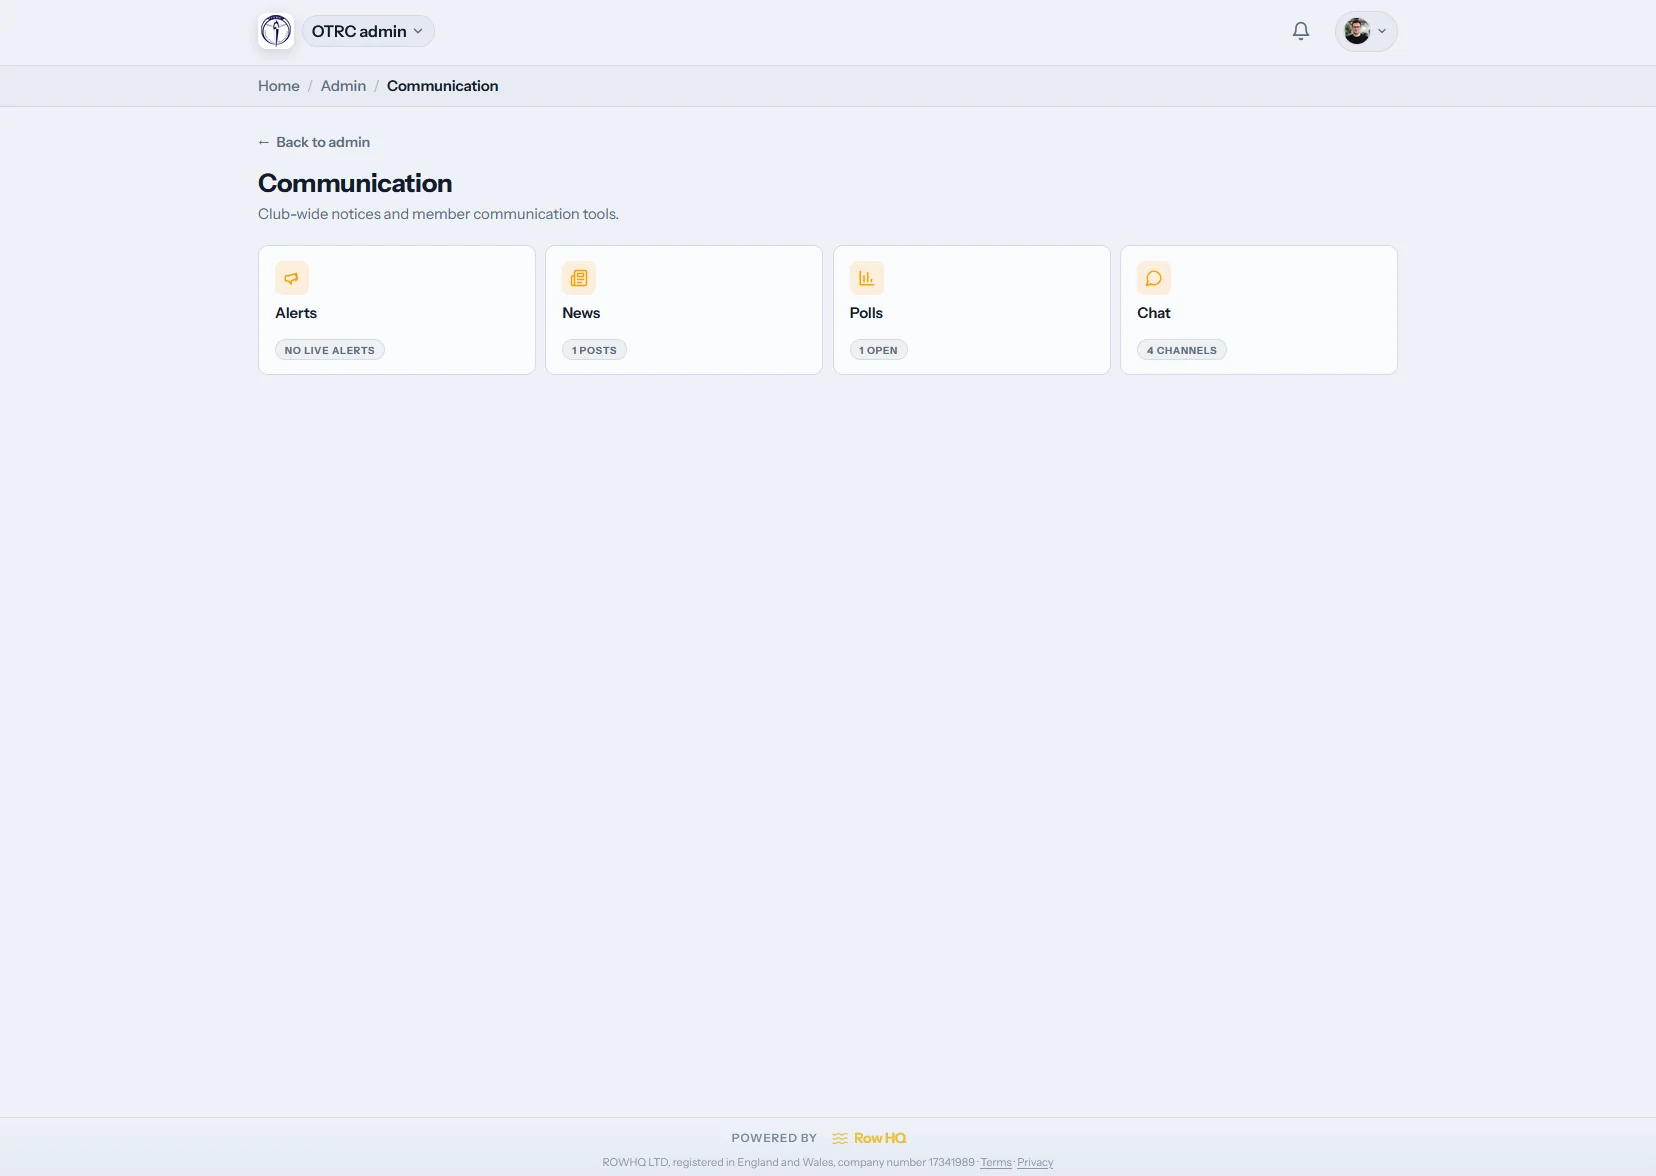Expand the OTRC admin dropdown
This screenshot has height=1176, width=1656.
pyautogui.click(x=368, y=31)
